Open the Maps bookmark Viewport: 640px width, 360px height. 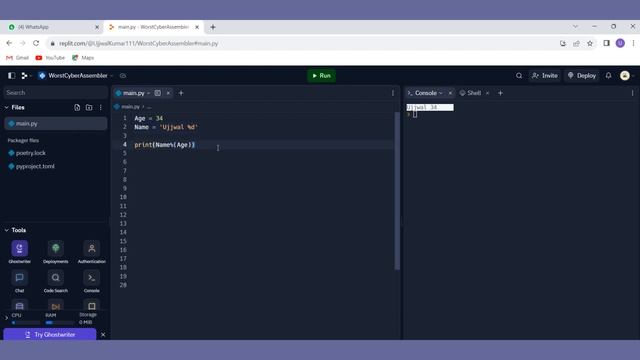point(83,58)
